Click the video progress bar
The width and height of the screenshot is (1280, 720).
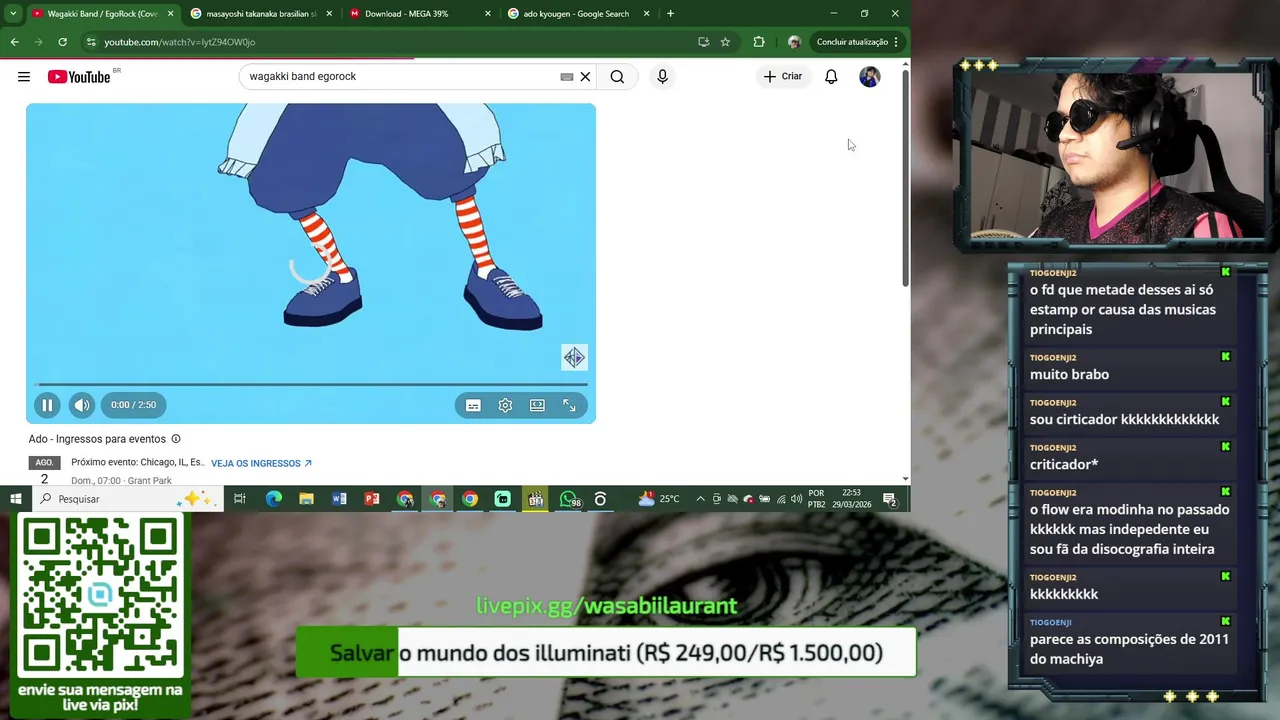(311, 384)
